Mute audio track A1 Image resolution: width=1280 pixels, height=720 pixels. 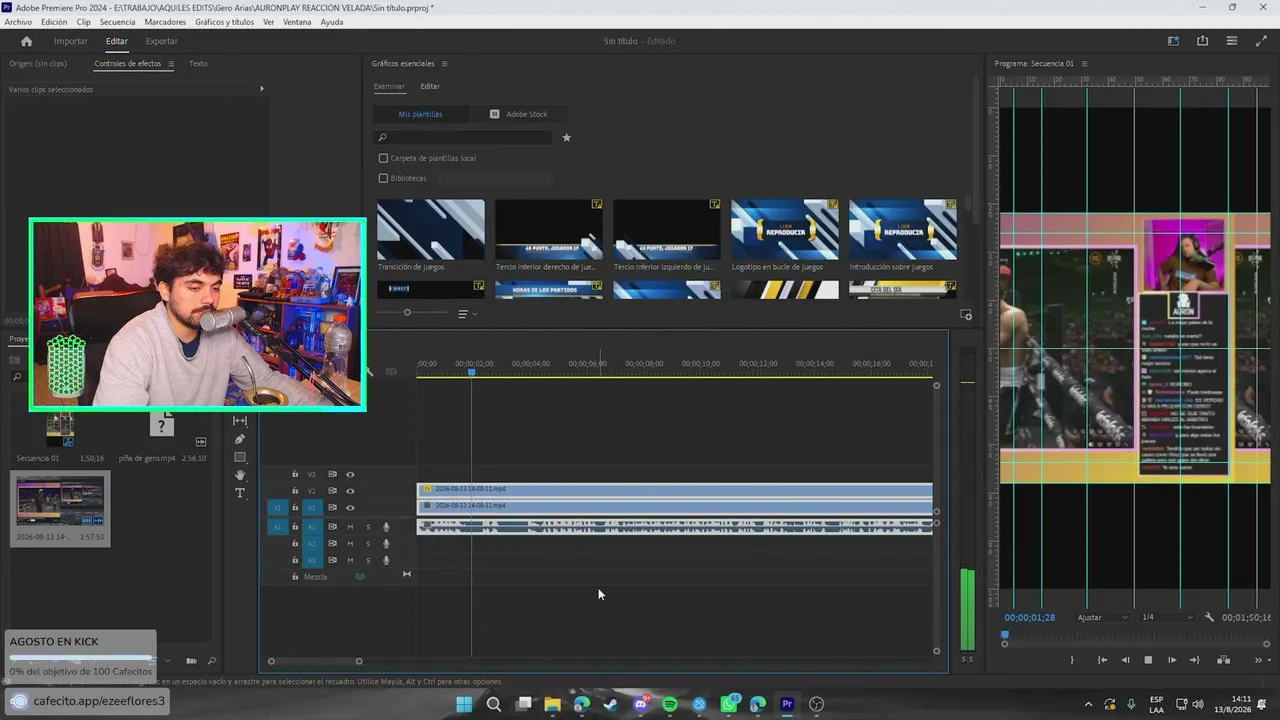pyautogui.click(x=350, y=527)
